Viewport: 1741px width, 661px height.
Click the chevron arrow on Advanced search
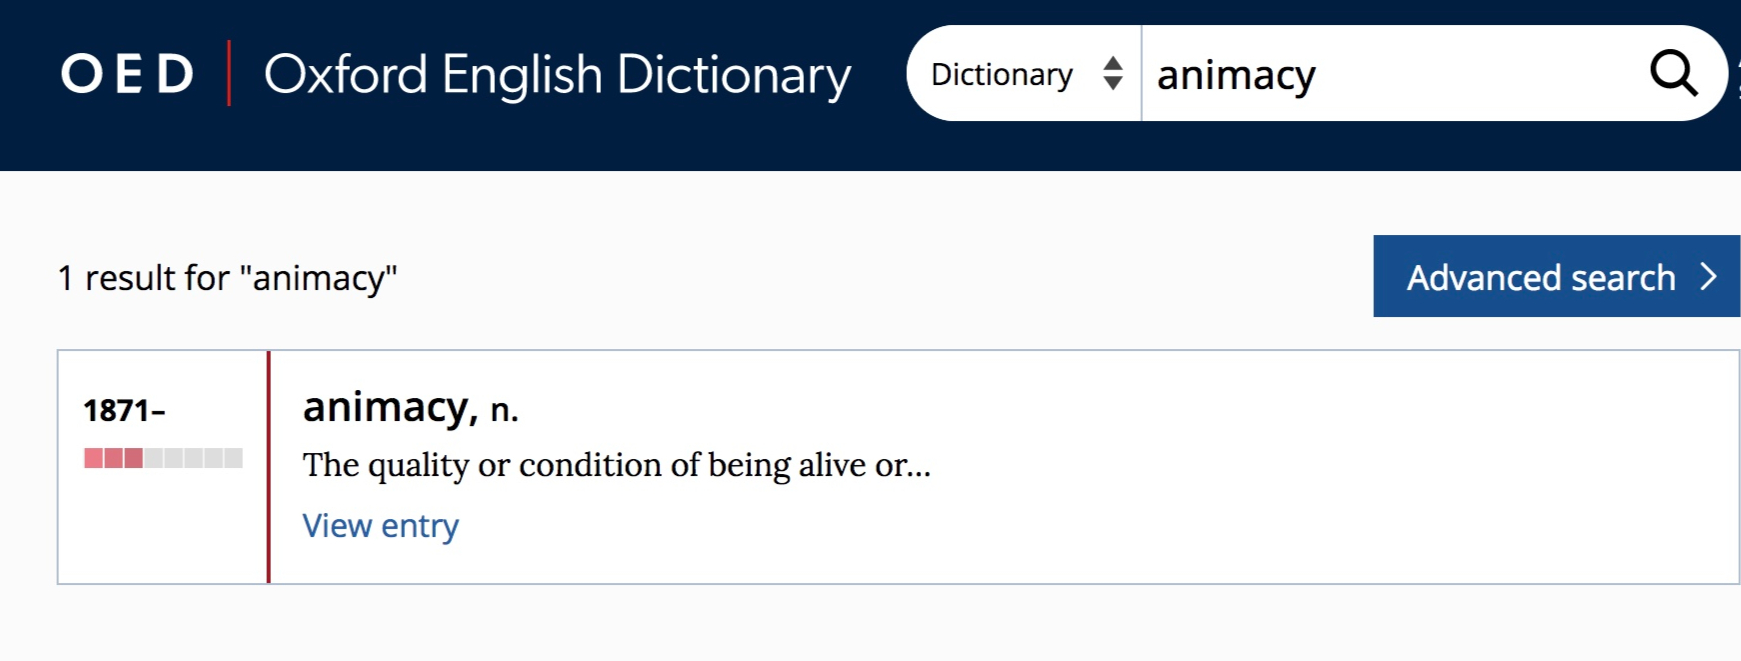1708,277
